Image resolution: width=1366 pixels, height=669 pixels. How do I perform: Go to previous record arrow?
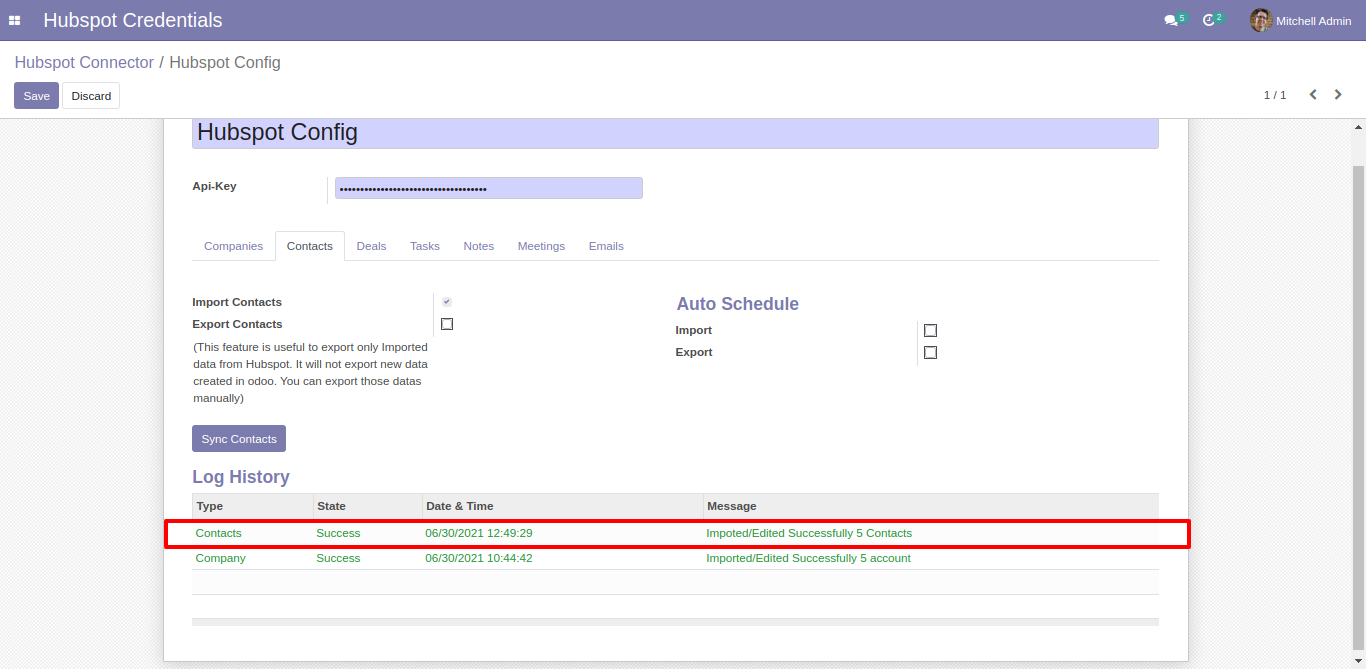1313,95
